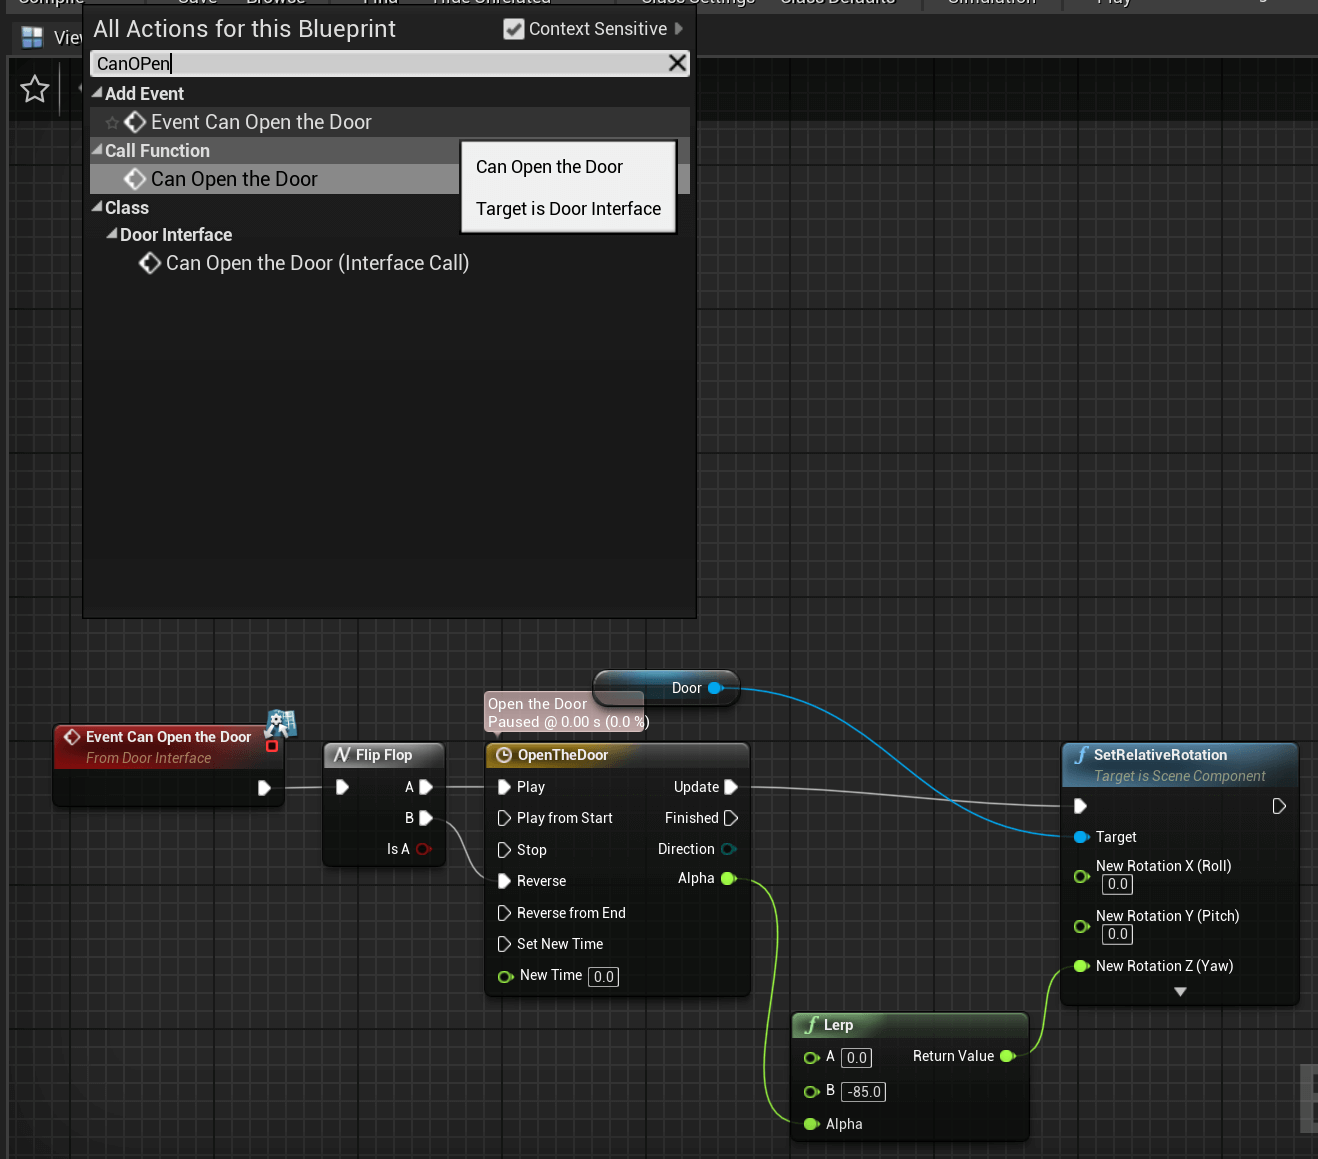The height and width of the screenshot is (1159, 1318).
Task: Collapse the Class category
Action: (97, 207)
